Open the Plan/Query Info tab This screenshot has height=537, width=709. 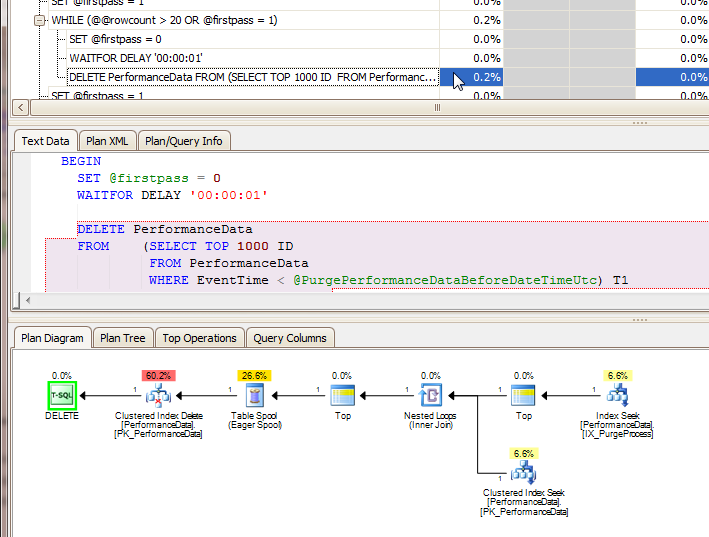tap(184, 141)
